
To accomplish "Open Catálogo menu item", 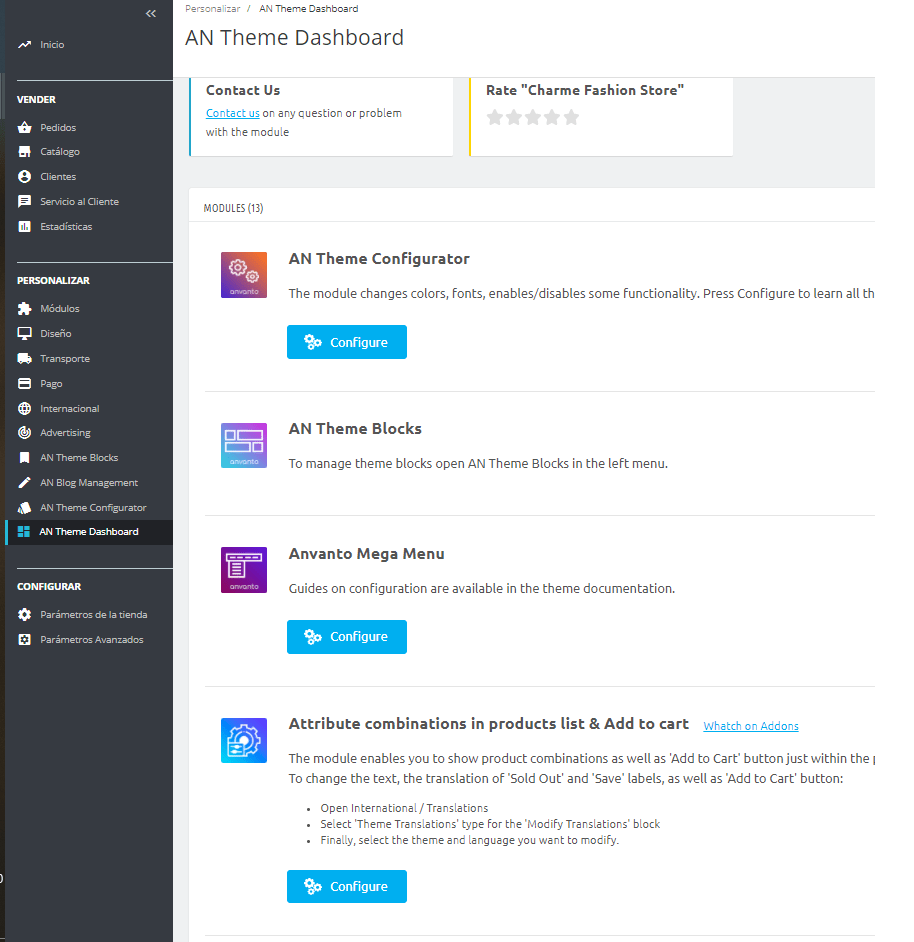I will point(59,151).
